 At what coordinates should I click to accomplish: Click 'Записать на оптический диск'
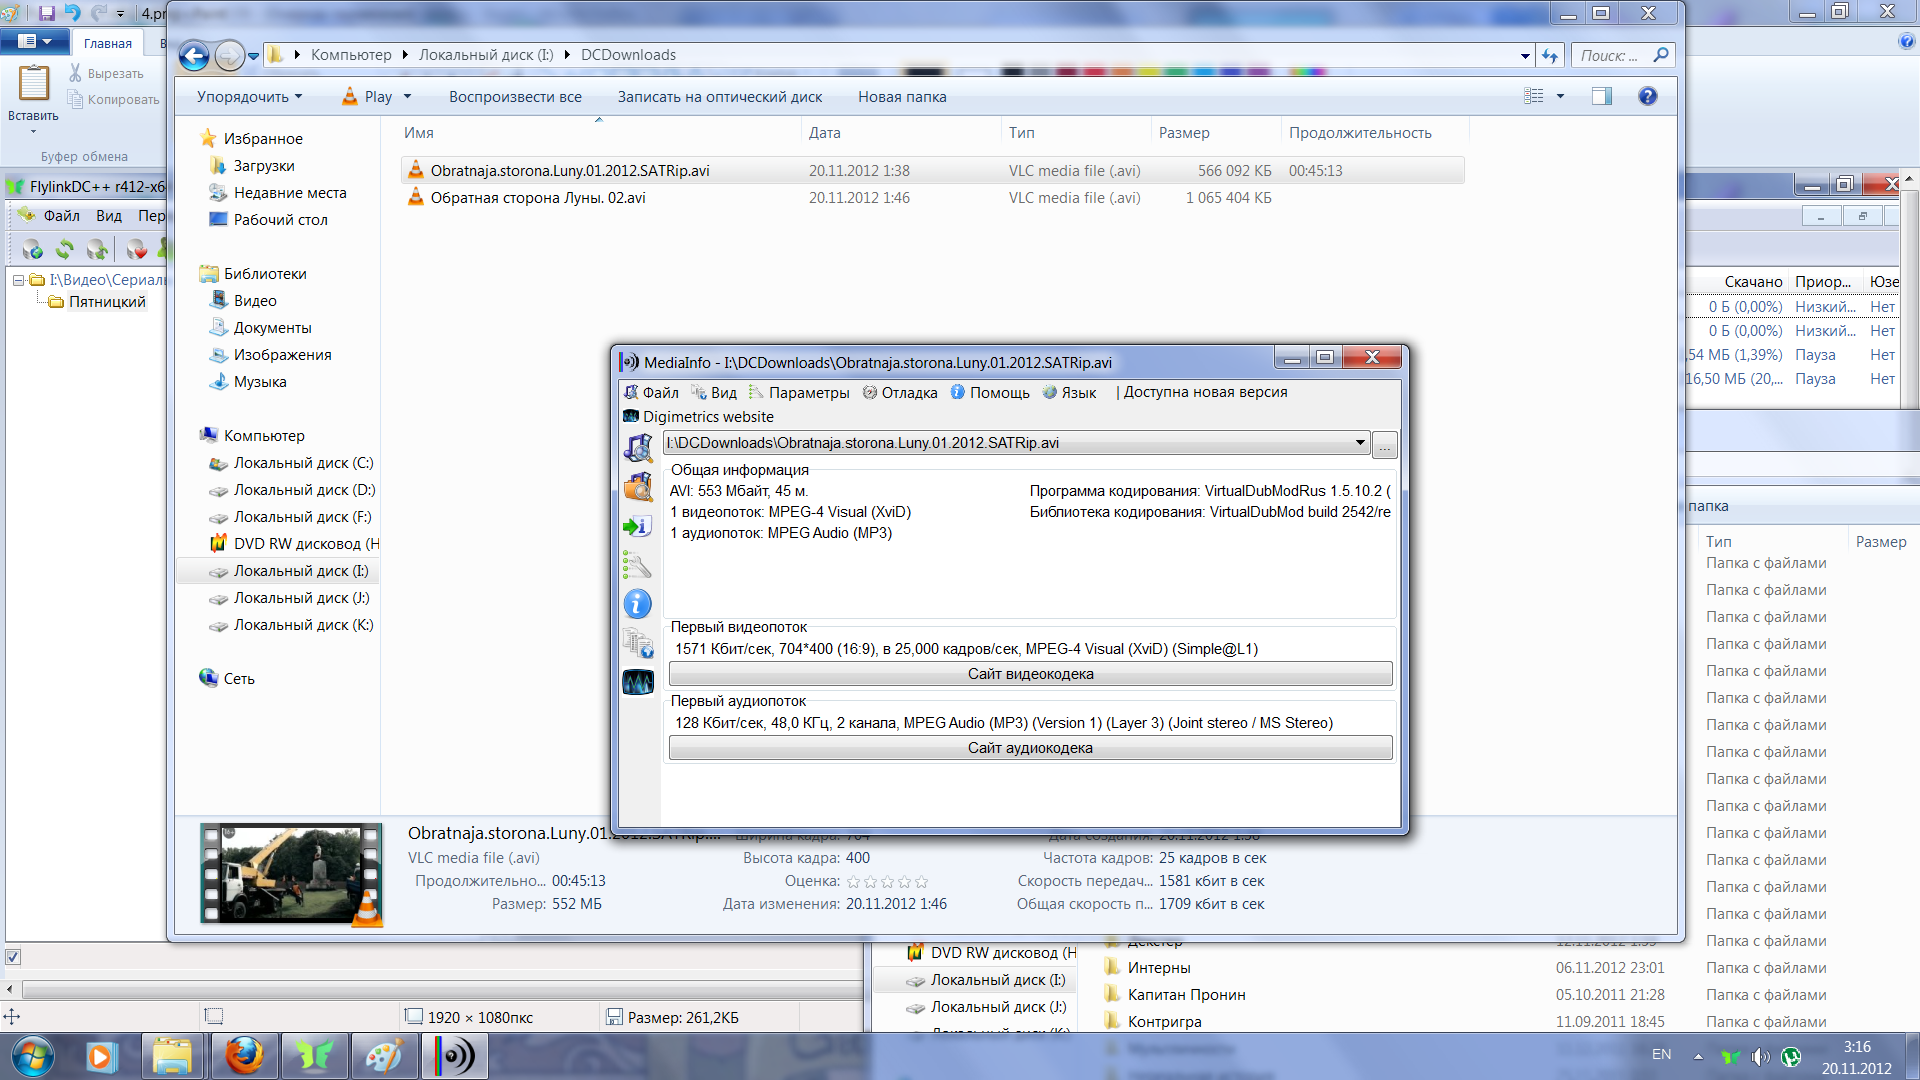pyautogui.click(x=720, y=97)
